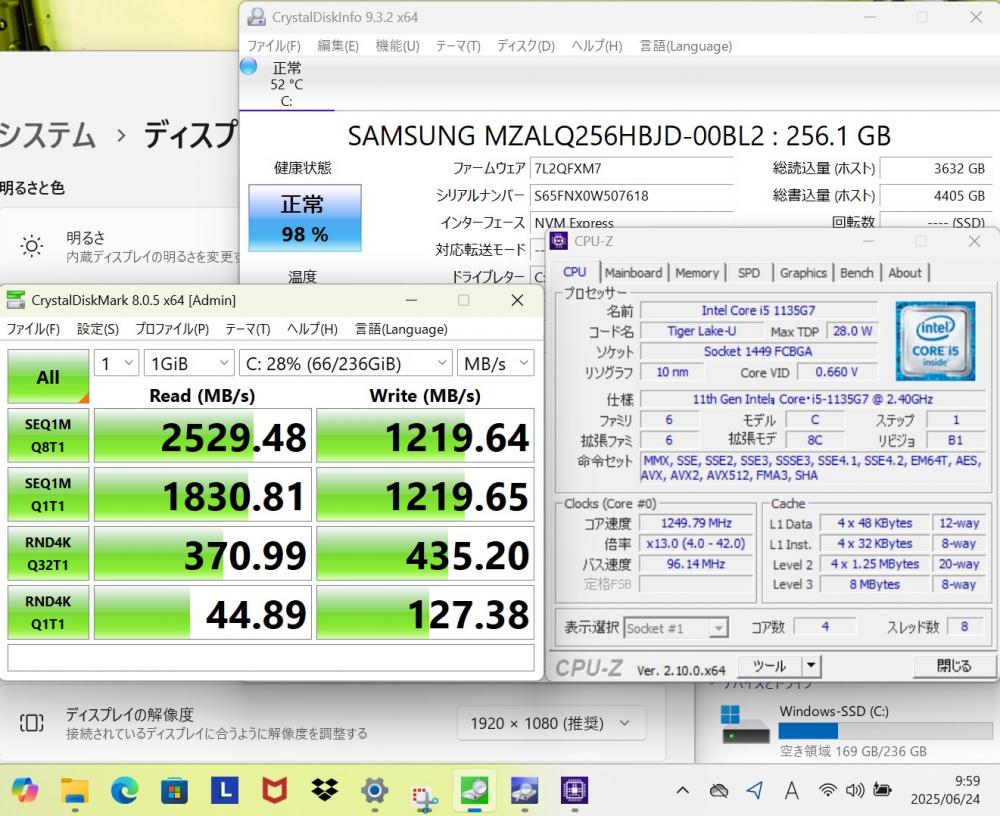Viewport: 1000px width, 816px height.
Task: Run the SEQ1M Q8T1 test
Action: (x=48, y=435)
